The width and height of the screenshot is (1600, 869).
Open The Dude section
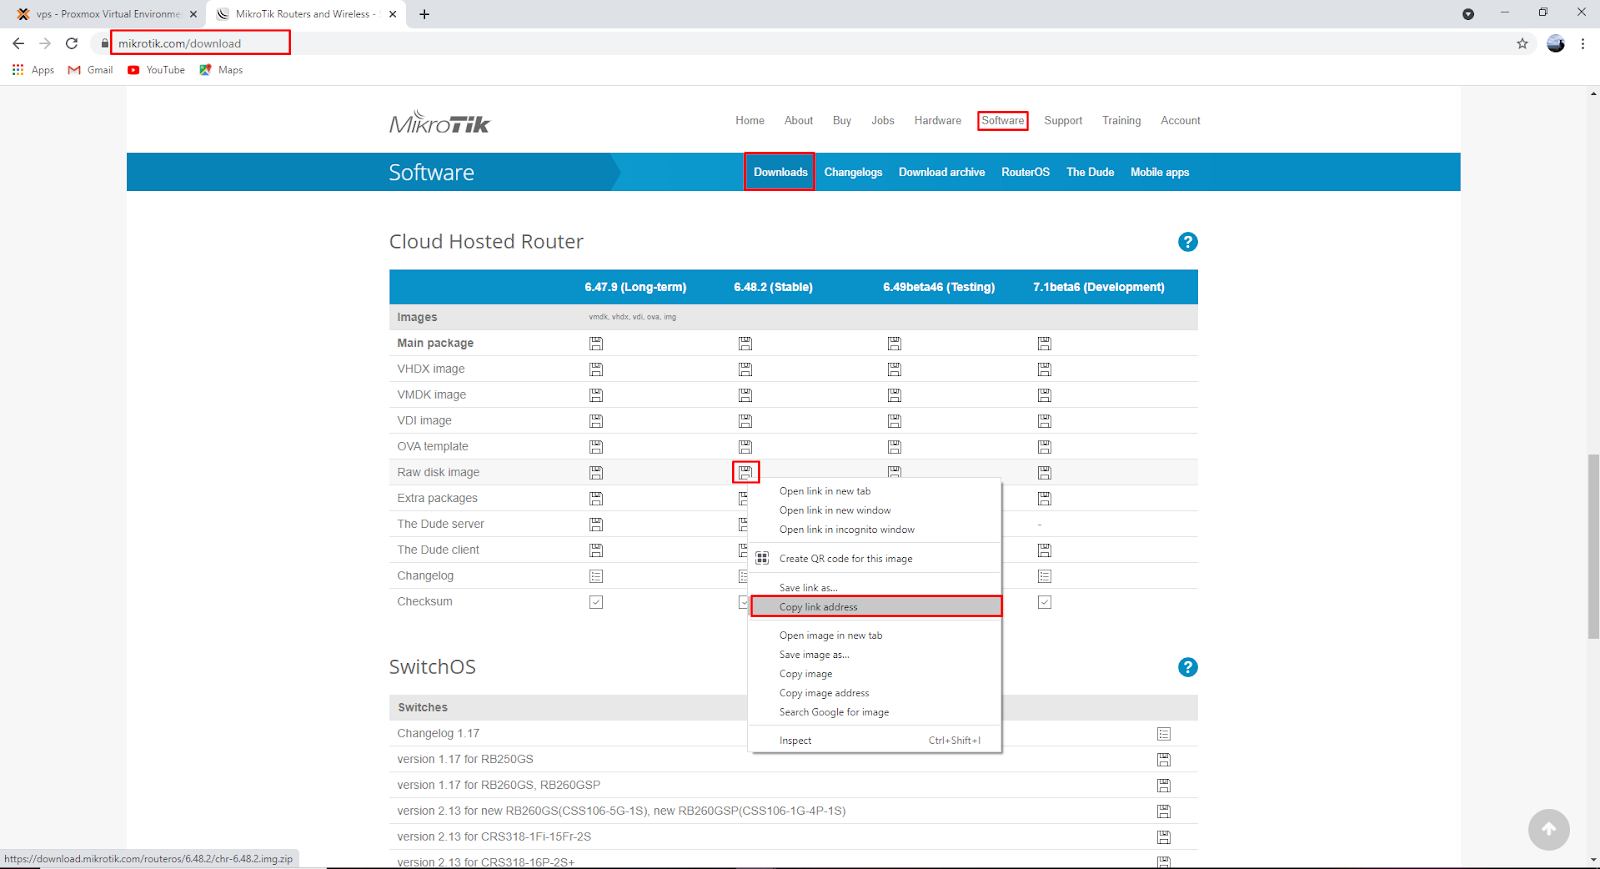(x=1090, y=172)
